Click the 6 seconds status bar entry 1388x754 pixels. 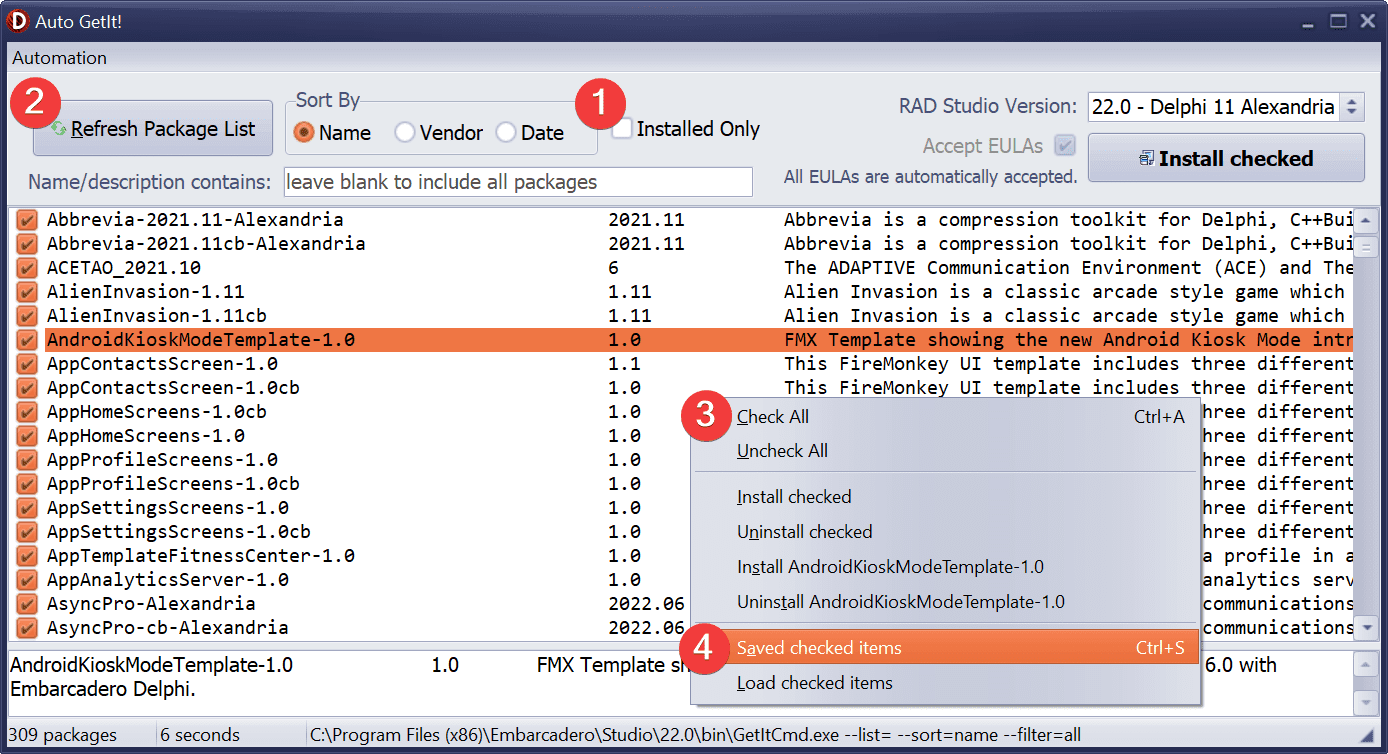(200, 735)
